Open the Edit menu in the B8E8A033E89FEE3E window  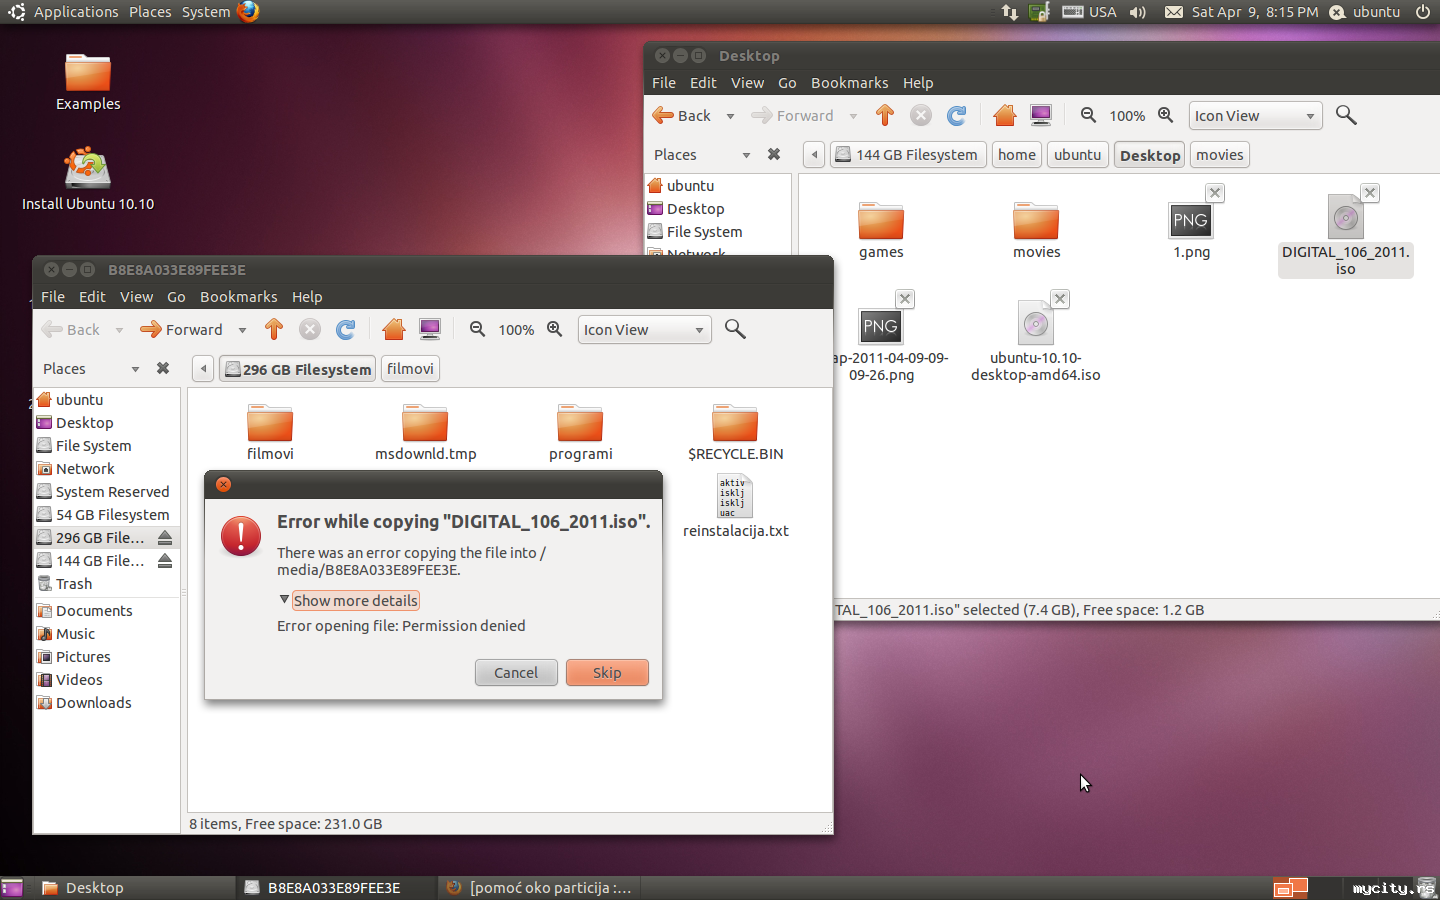coord(92,297)
